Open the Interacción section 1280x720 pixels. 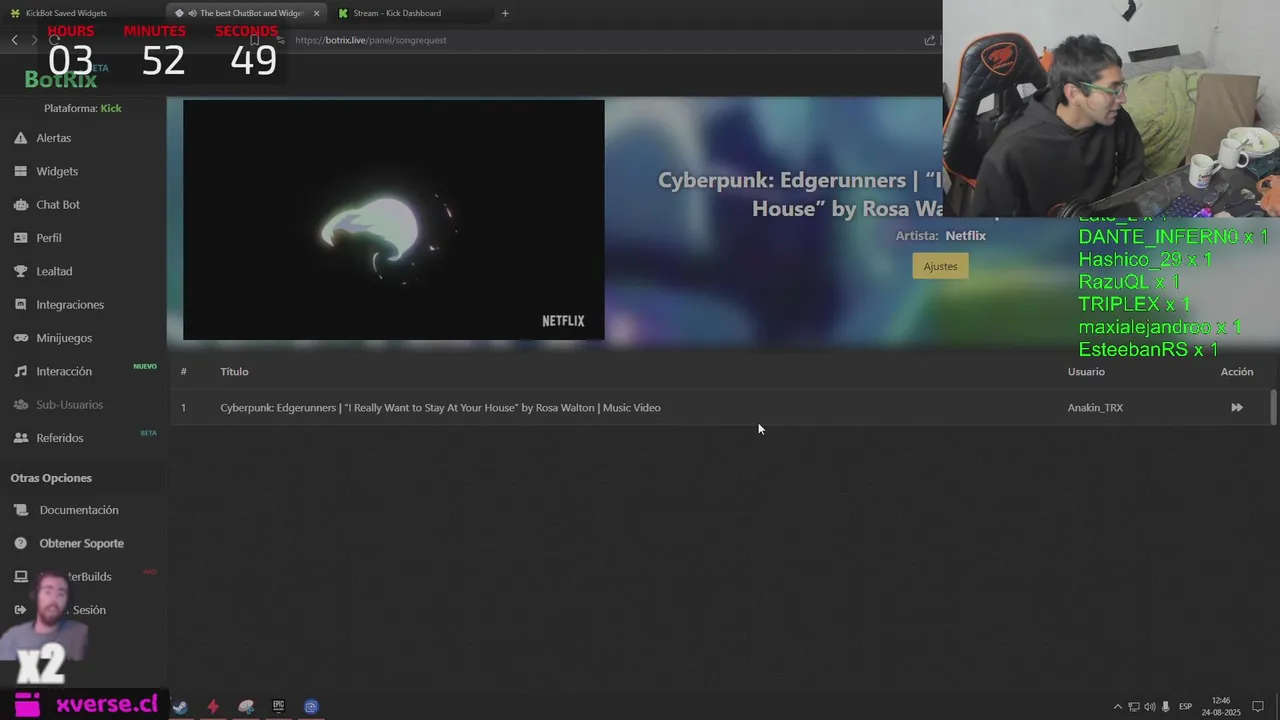pyautogui.click(x=64, y=371)
